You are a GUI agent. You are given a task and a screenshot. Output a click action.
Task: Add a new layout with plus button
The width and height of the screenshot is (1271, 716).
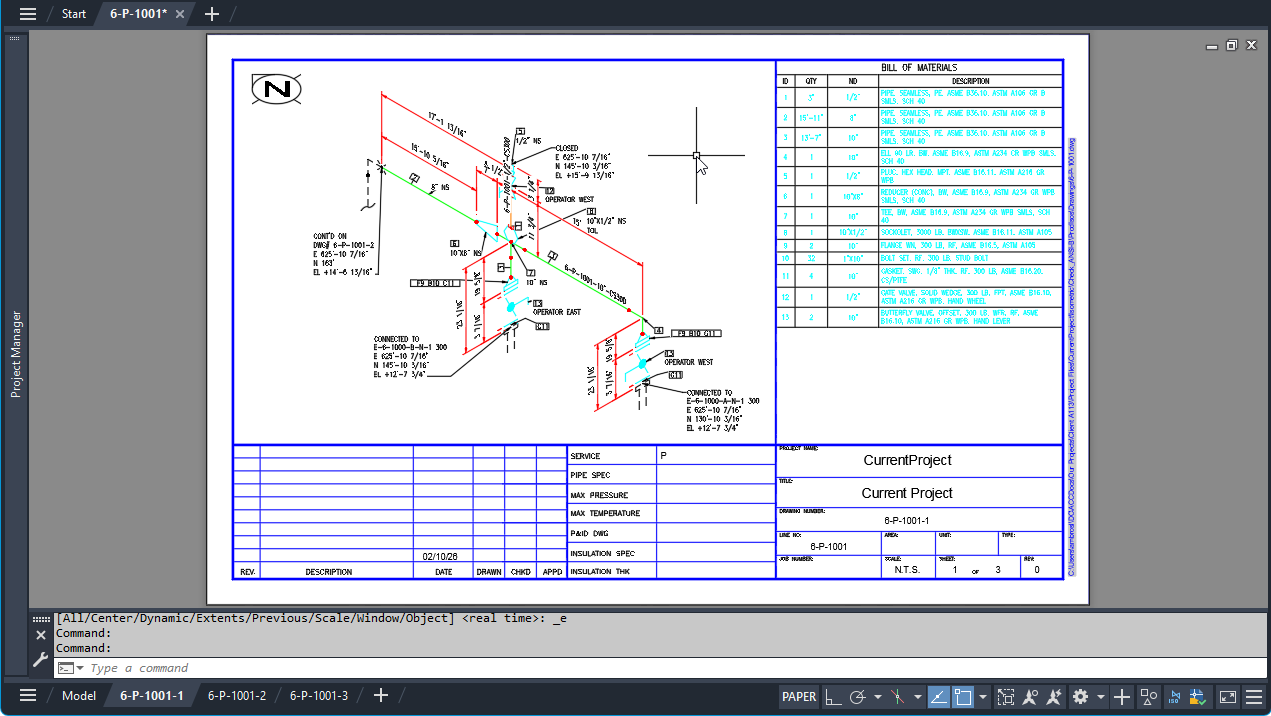point(380,696)
